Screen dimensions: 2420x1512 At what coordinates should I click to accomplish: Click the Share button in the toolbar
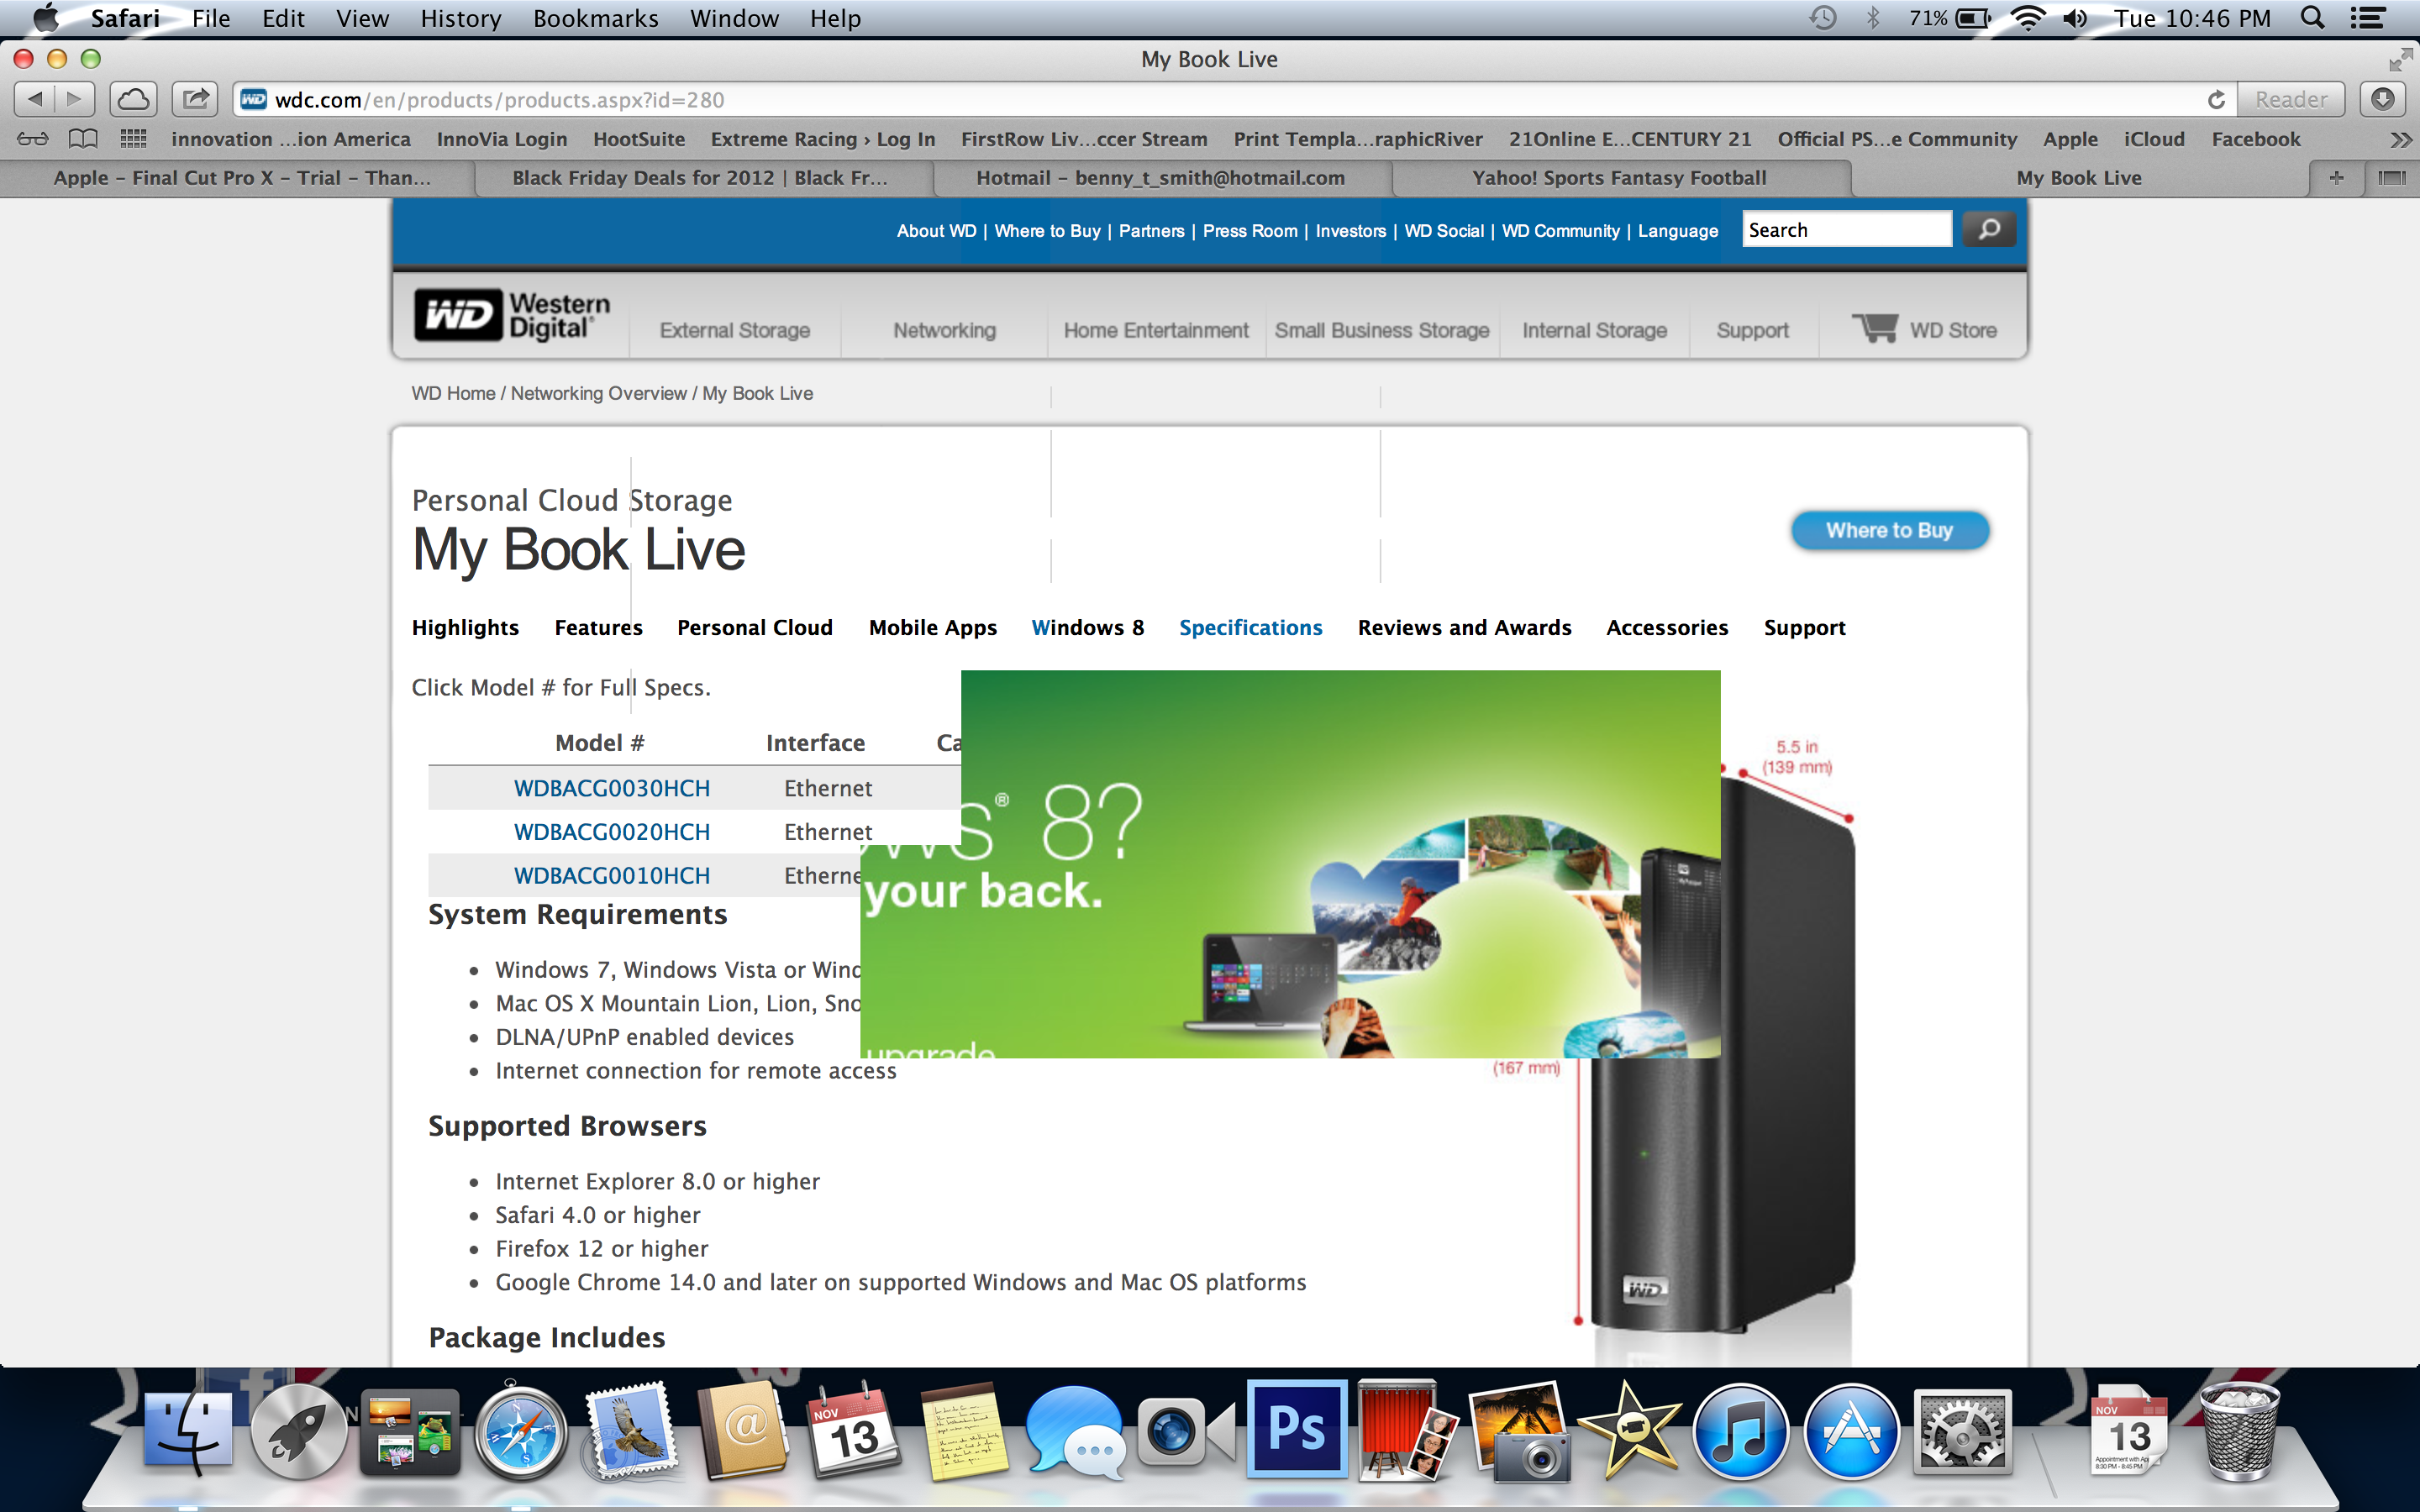click(195, 99)
